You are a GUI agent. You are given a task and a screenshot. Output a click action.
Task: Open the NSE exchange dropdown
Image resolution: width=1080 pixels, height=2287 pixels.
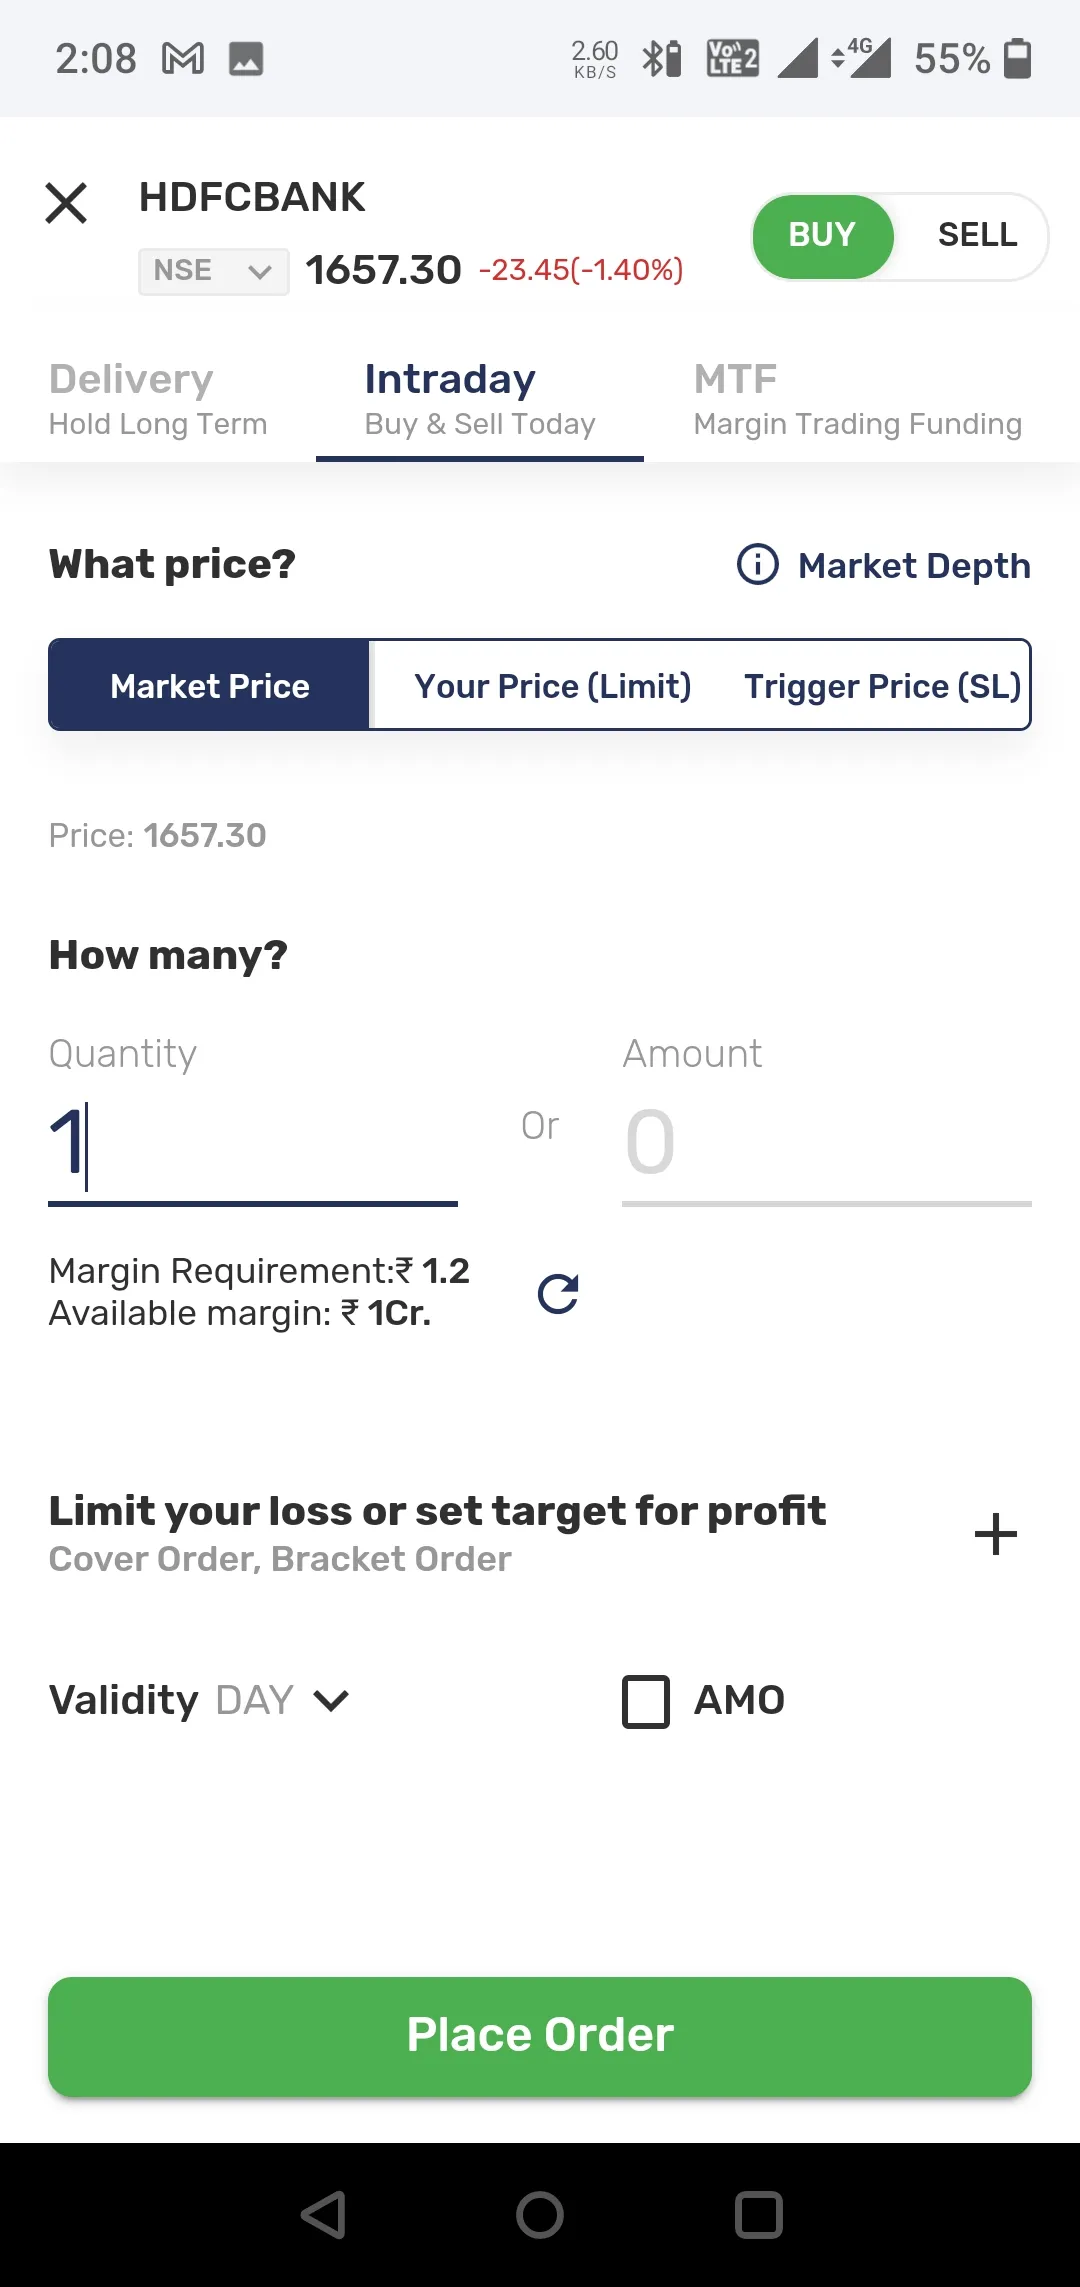click(x=213, y=271)
